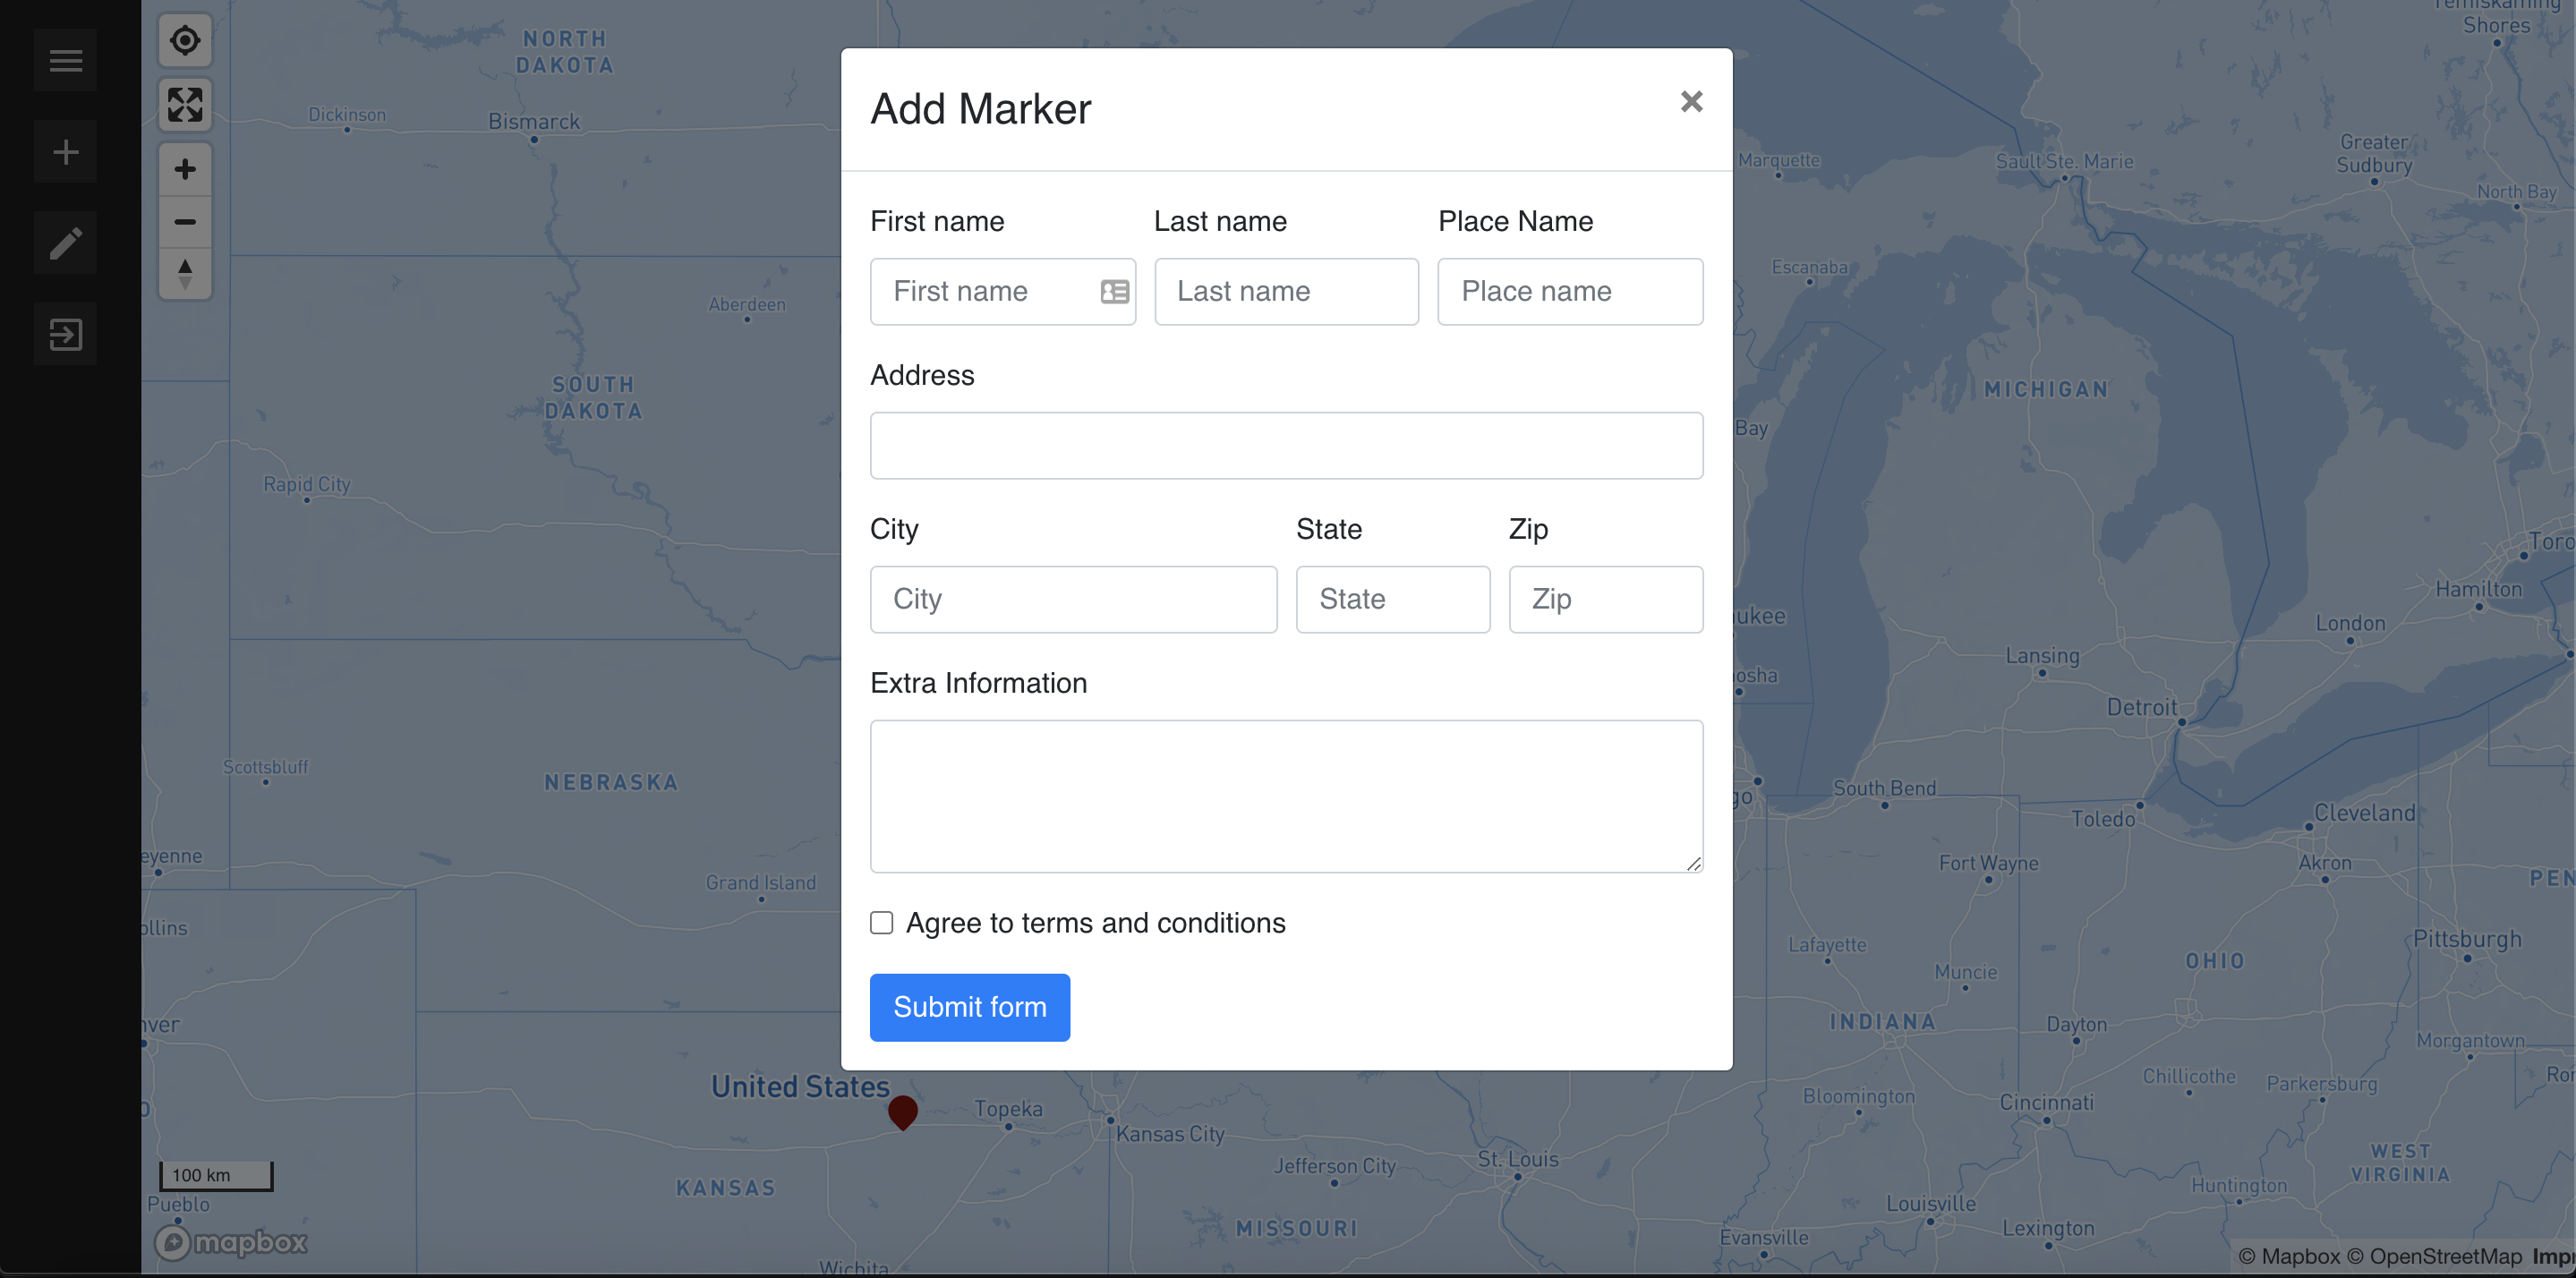Click into the Zip field

(1605, 599)
